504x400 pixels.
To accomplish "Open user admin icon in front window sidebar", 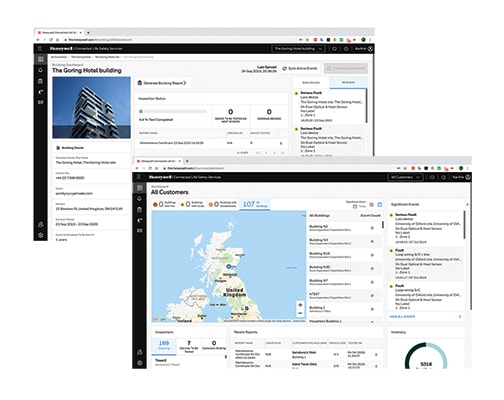I will click(140, 352).
